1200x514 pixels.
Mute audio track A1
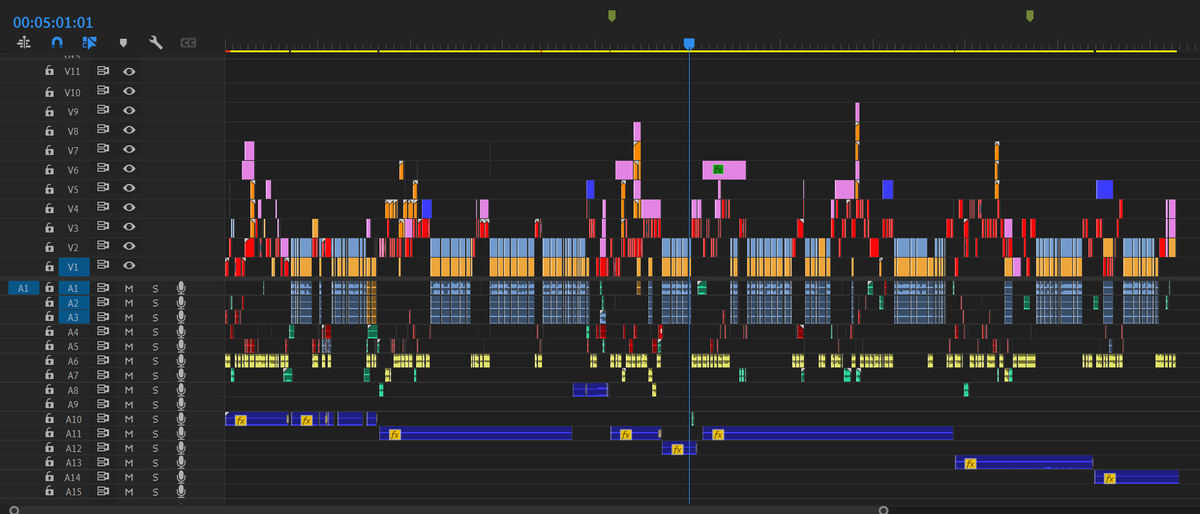click(129, 288)
